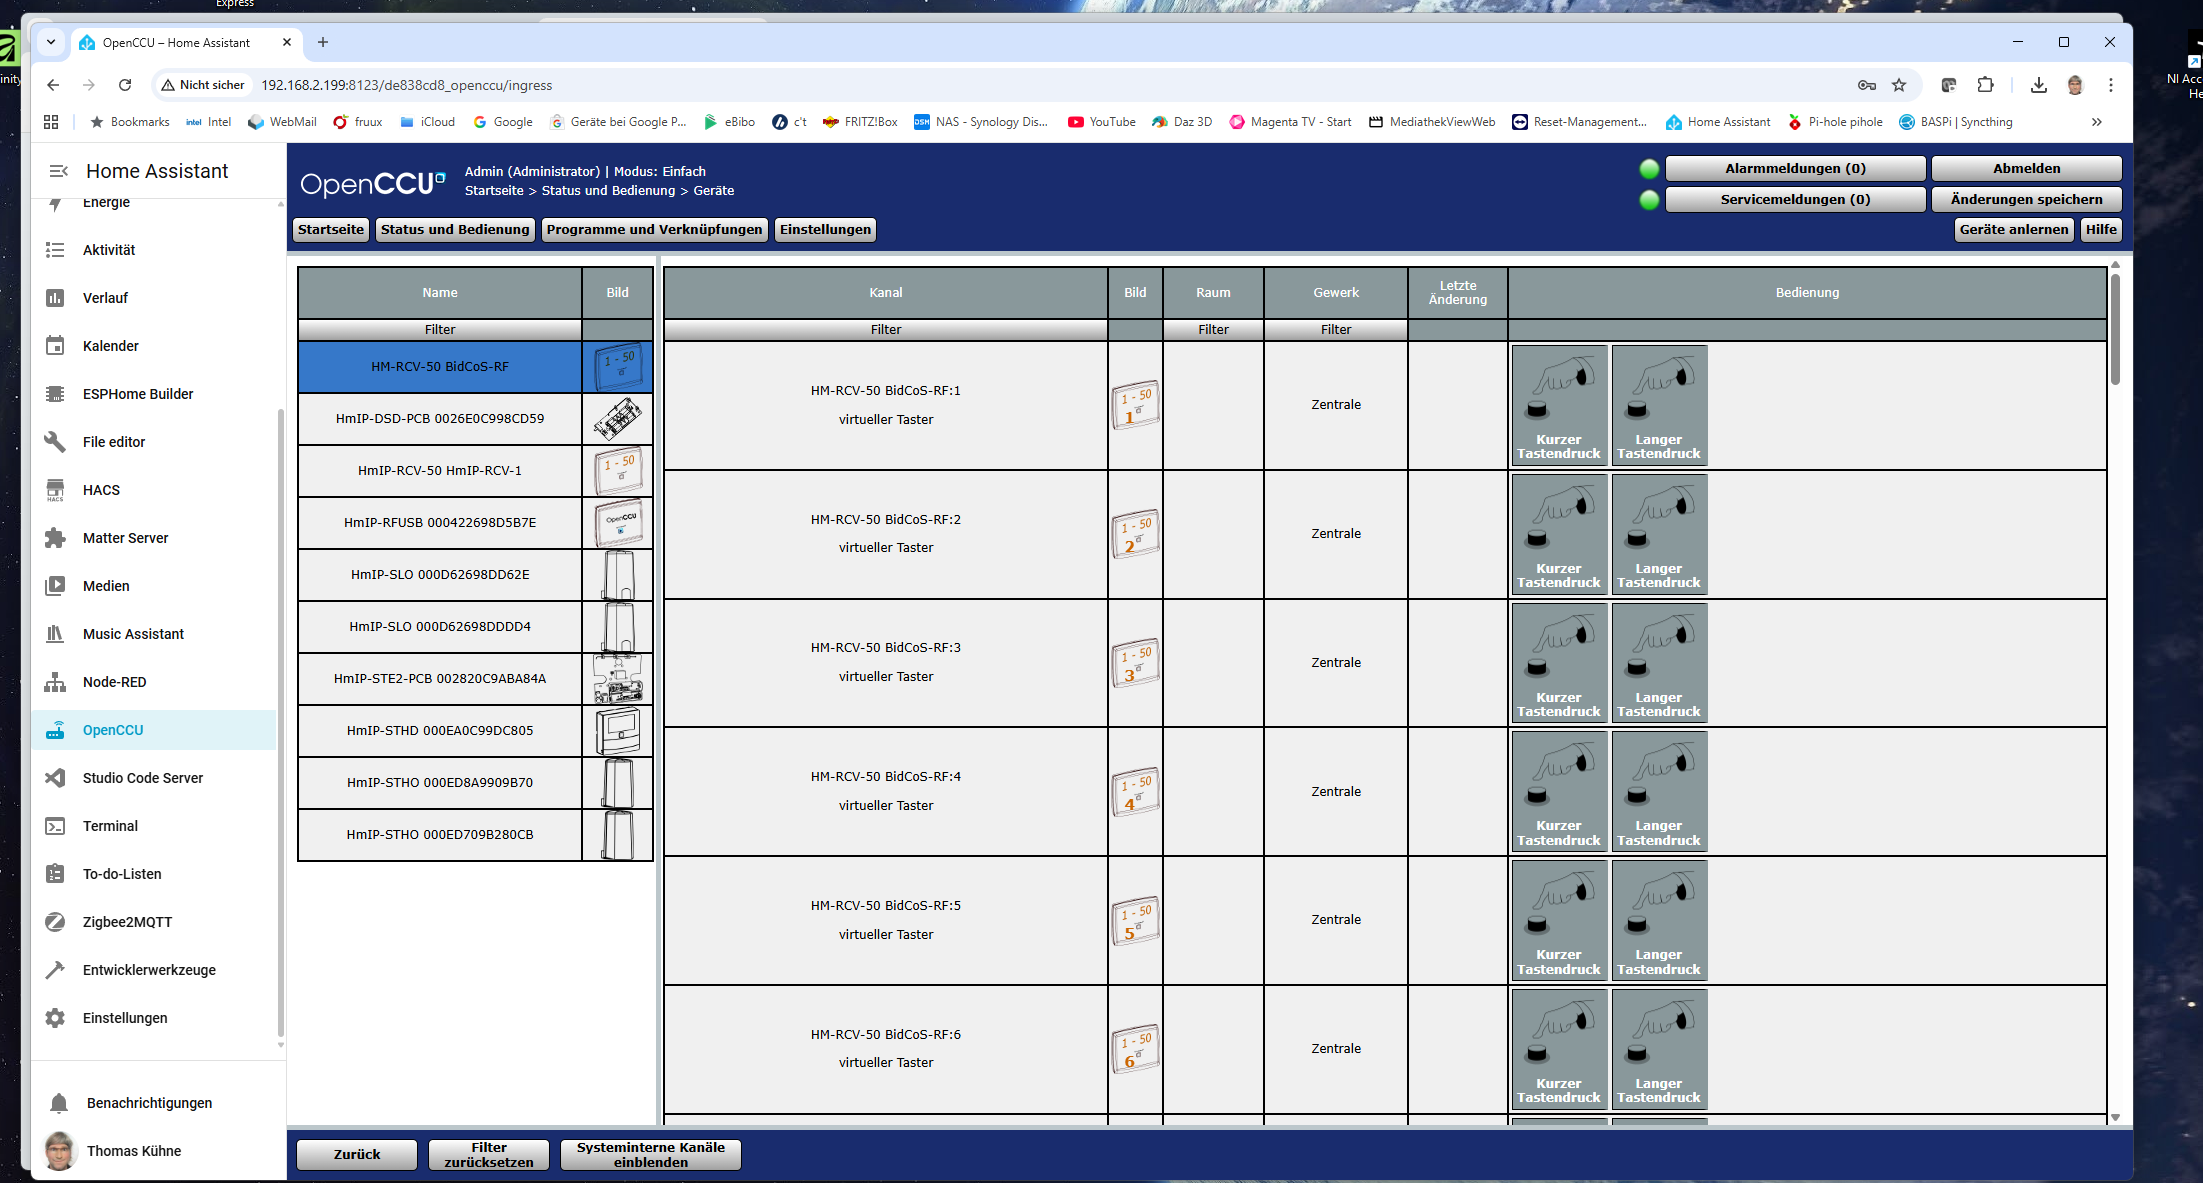The height and width of the screenshot is (1183, 2203).
Task: Toggle the Home Assistant sidebar menu icon
Action: (59, 171)
